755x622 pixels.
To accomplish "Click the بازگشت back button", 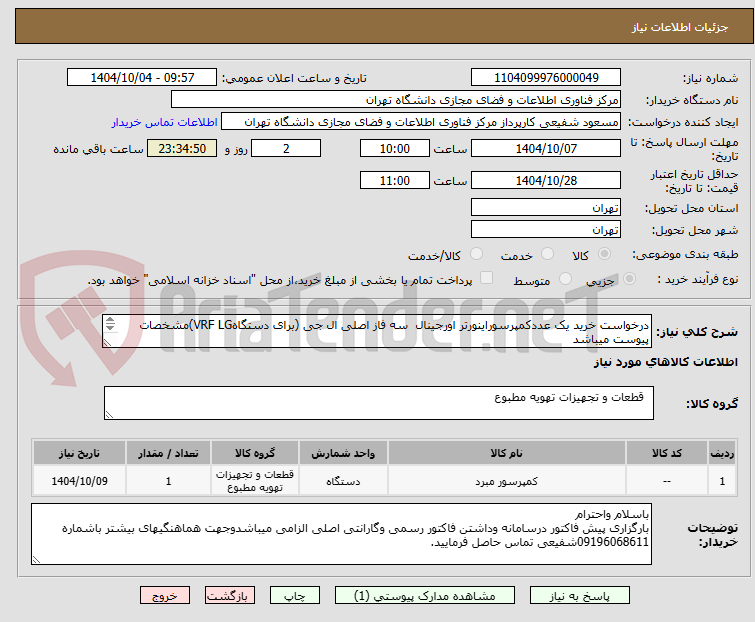I will point(229,596).
